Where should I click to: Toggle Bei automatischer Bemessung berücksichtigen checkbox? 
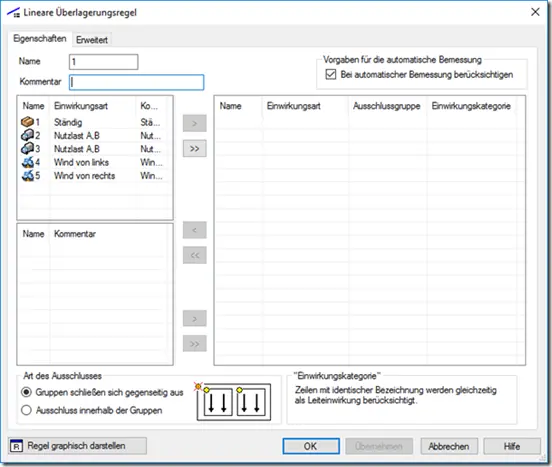click(x=331, y=75)
